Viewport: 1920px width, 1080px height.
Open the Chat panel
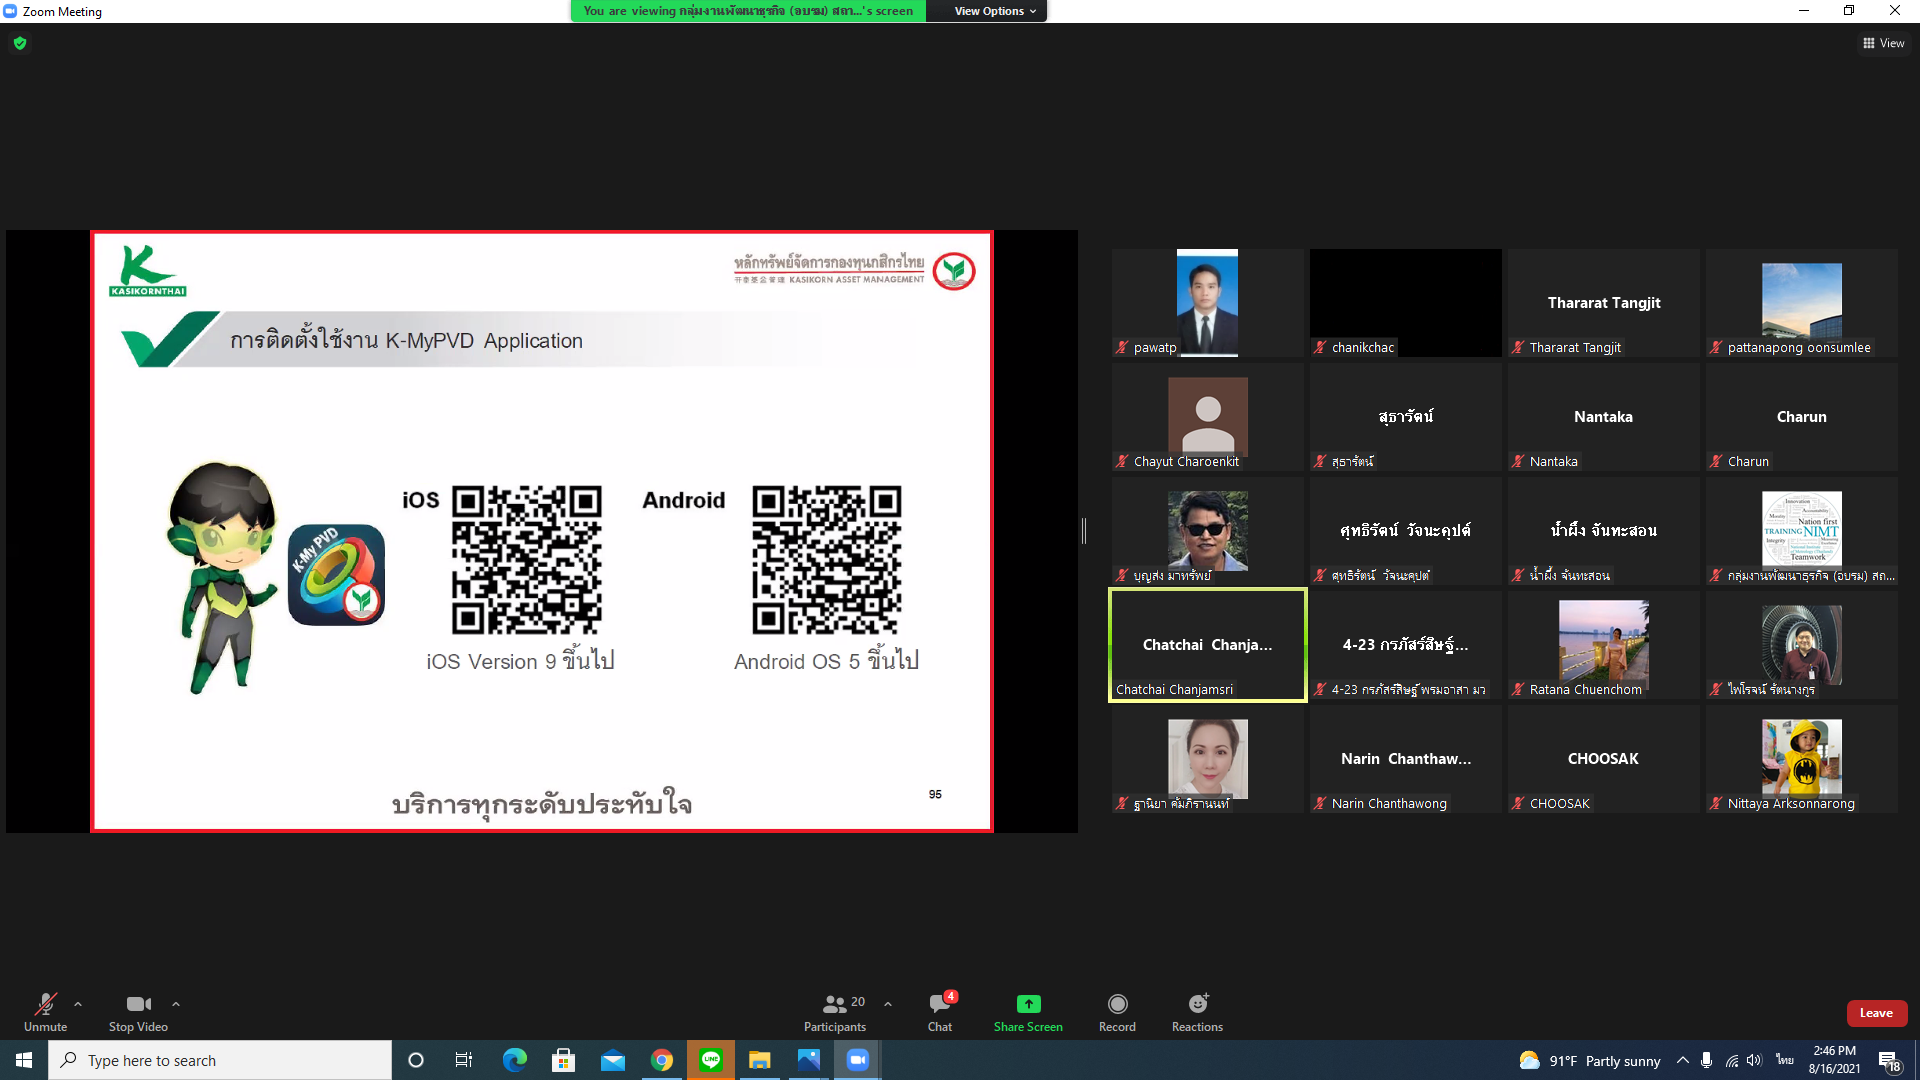tap(939, 1004)
